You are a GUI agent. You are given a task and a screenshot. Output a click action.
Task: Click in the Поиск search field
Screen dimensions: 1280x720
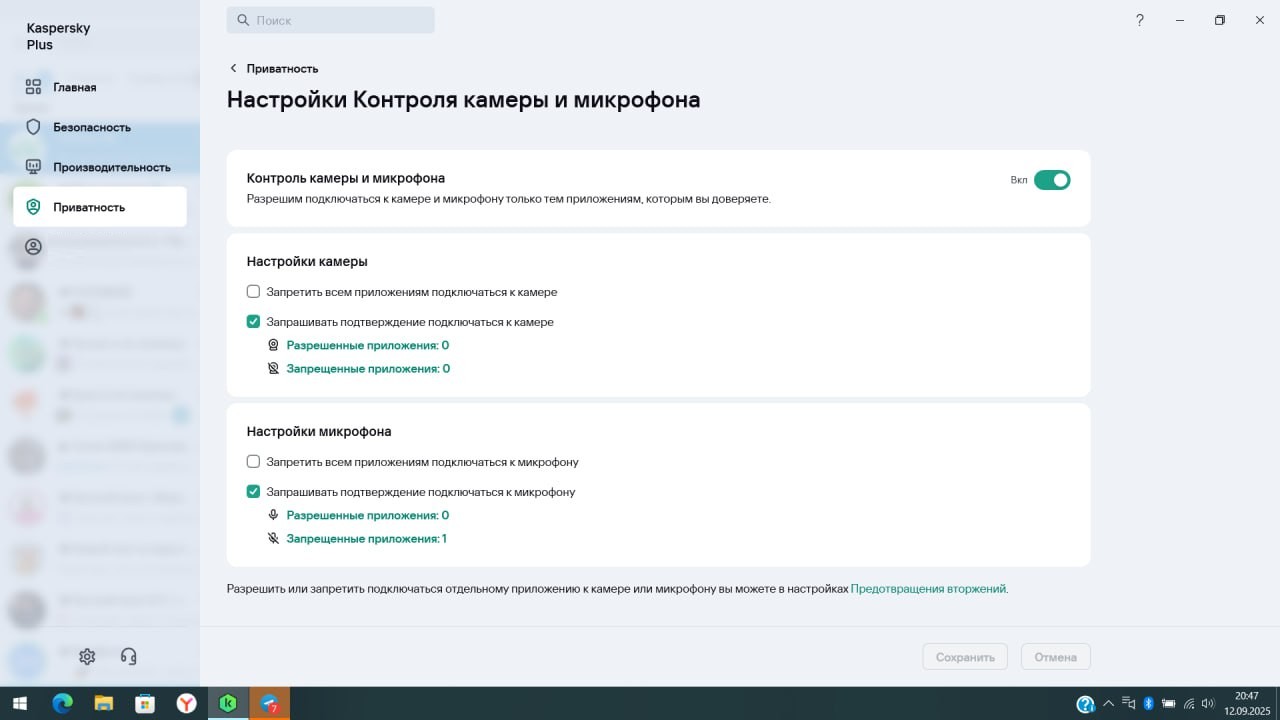coord(340,20)
